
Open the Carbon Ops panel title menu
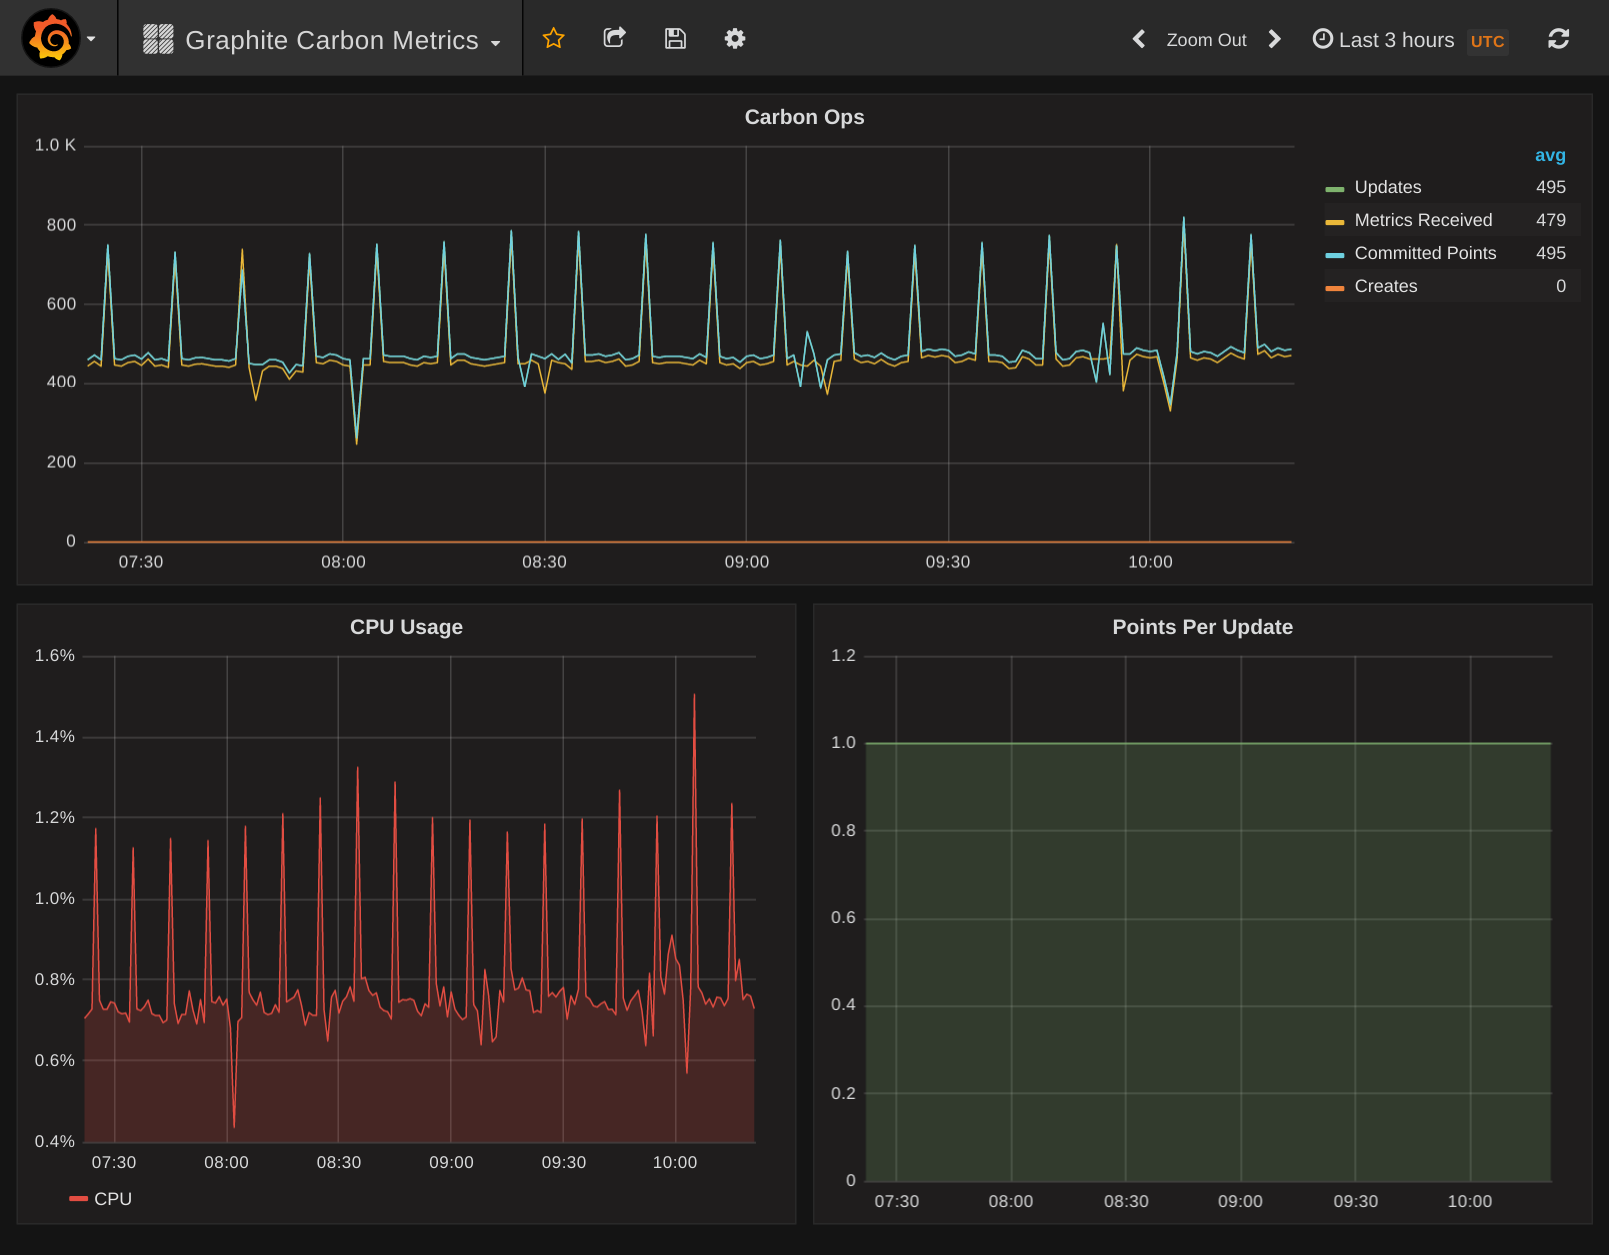(804, 117)
